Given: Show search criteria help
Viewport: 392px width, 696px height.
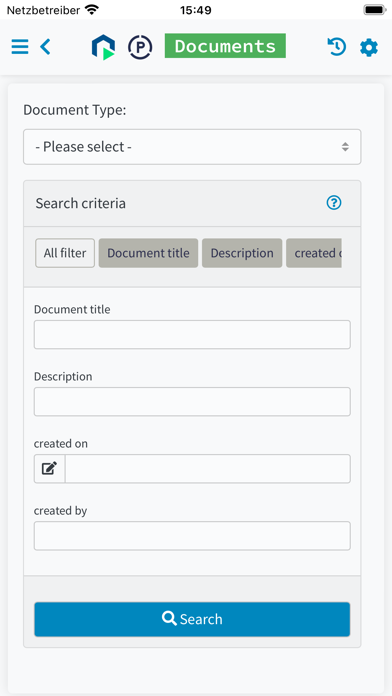Looking at the screenshot, I should 334,203.
